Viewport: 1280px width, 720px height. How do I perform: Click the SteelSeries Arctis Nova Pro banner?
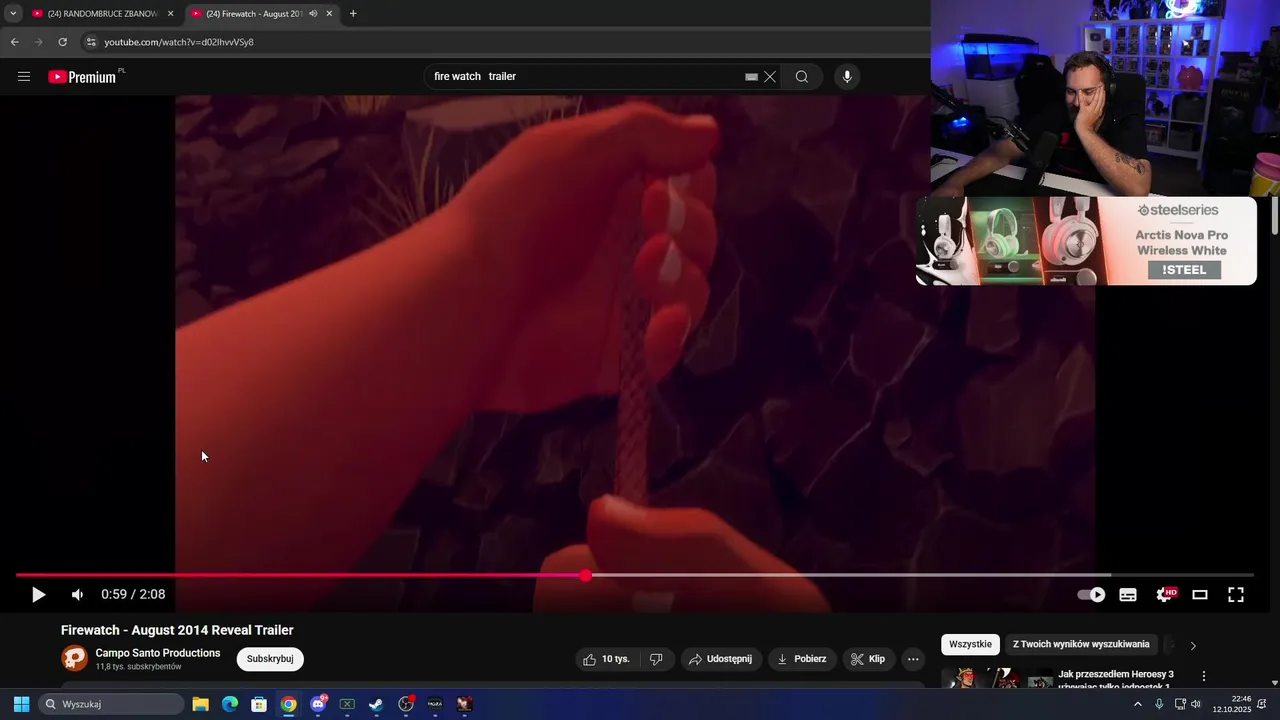point(1087,241)
